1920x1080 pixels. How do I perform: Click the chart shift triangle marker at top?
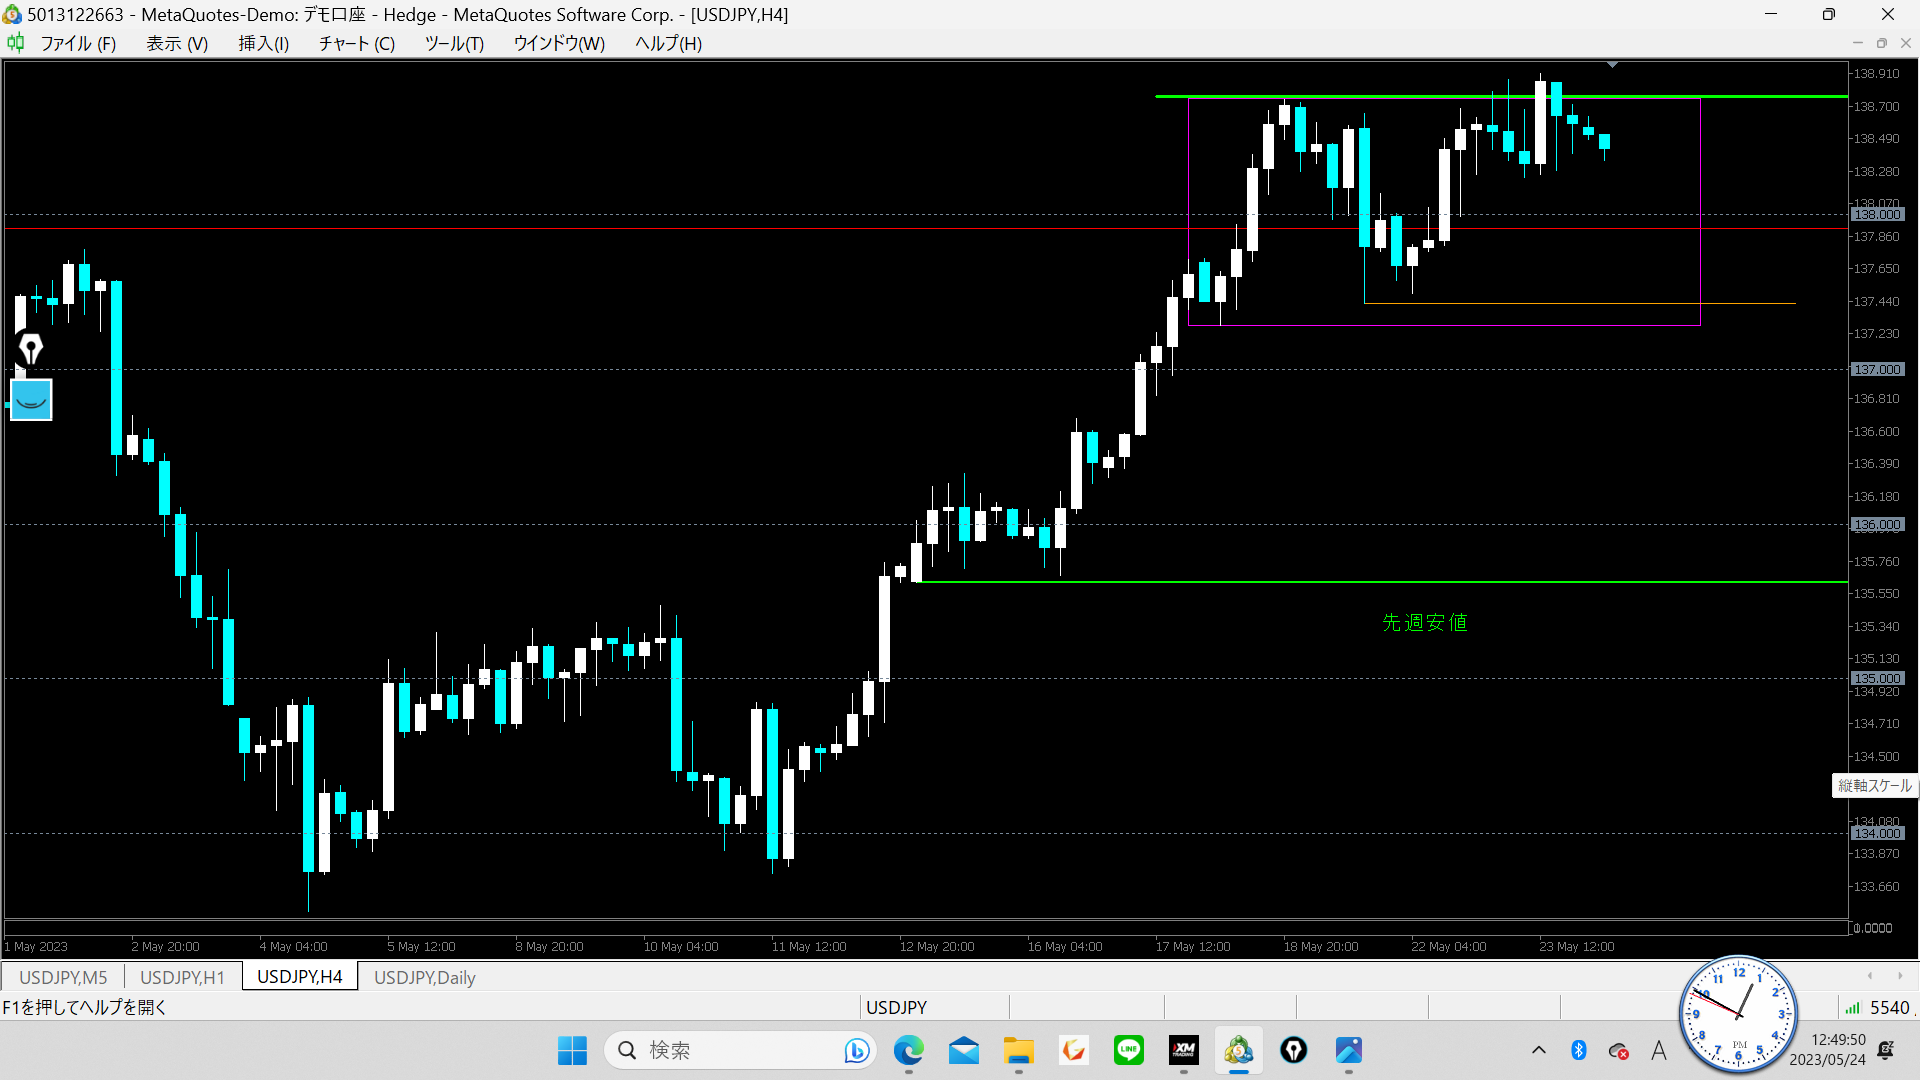click(x=1612, y=65)
